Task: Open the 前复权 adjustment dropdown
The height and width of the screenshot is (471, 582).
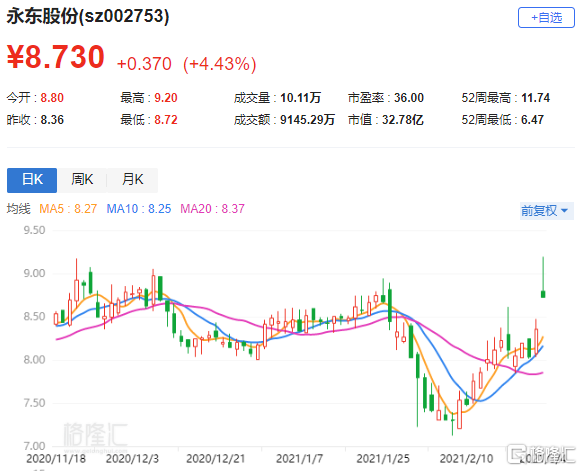Action: (x=546, y=211)
